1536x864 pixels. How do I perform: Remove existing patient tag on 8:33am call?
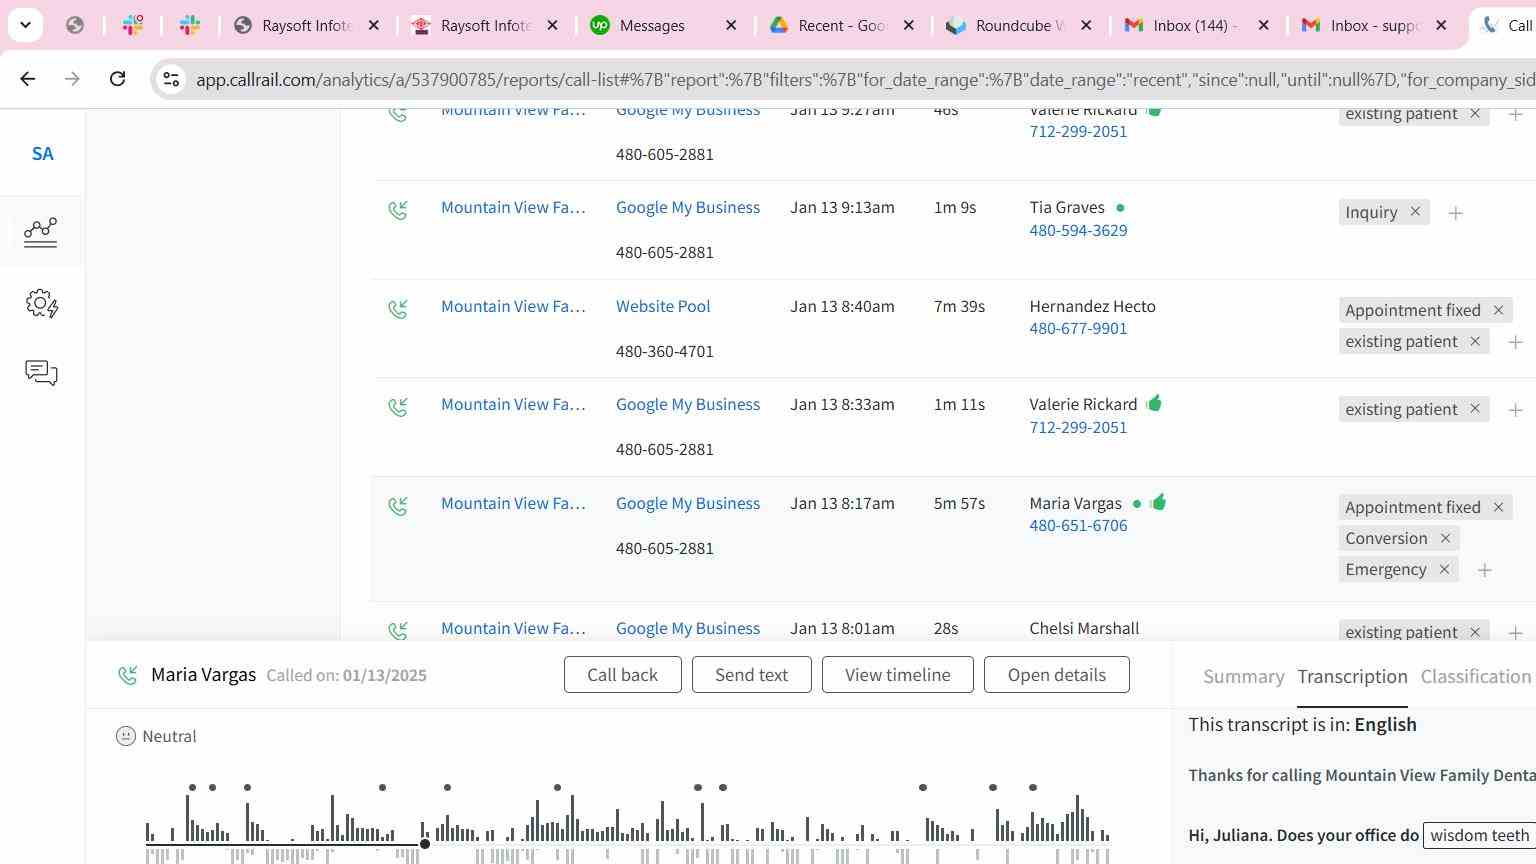coord(1475,409)
